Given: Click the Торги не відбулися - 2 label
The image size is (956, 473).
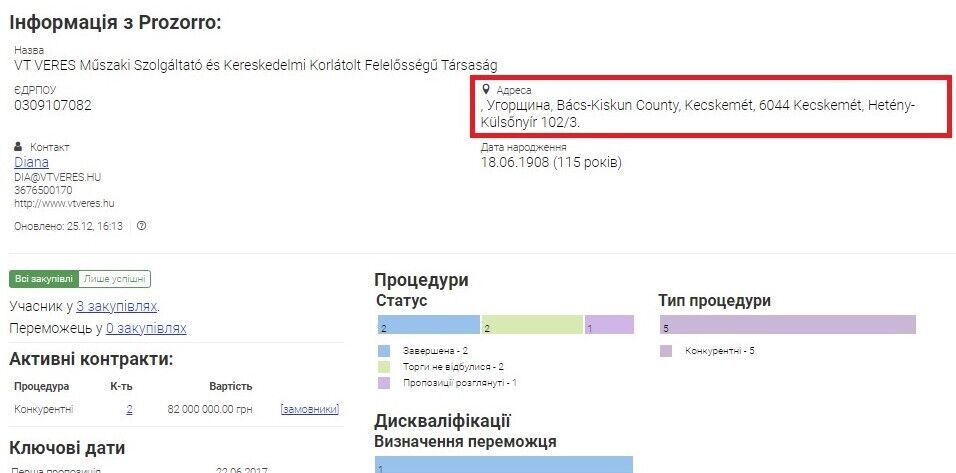Looking at the screenshot, I should click(453, 367).
